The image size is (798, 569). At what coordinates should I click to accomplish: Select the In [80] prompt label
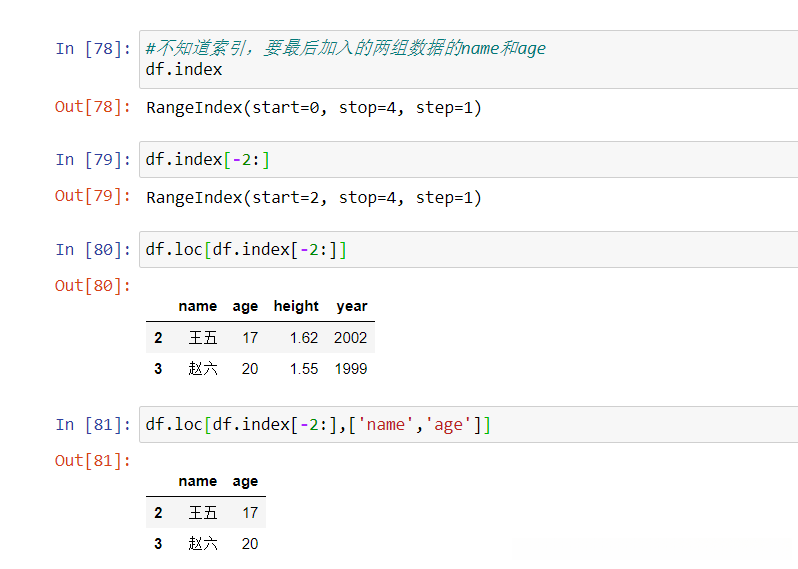click(x=93, y=250)
